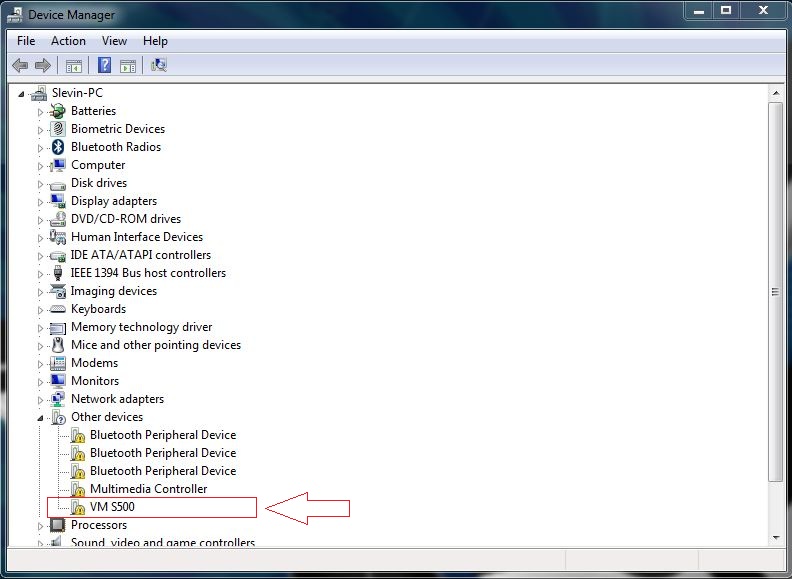Viewport: 792px width, 579px height.
Task: Select the DVD/CD-ROM drives label
Action: (x=126, y=219)
